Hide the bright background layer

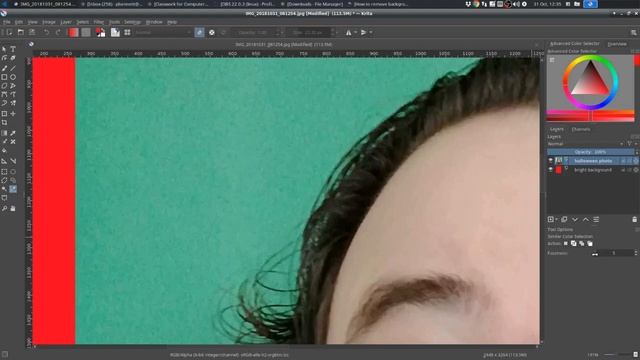551,169
